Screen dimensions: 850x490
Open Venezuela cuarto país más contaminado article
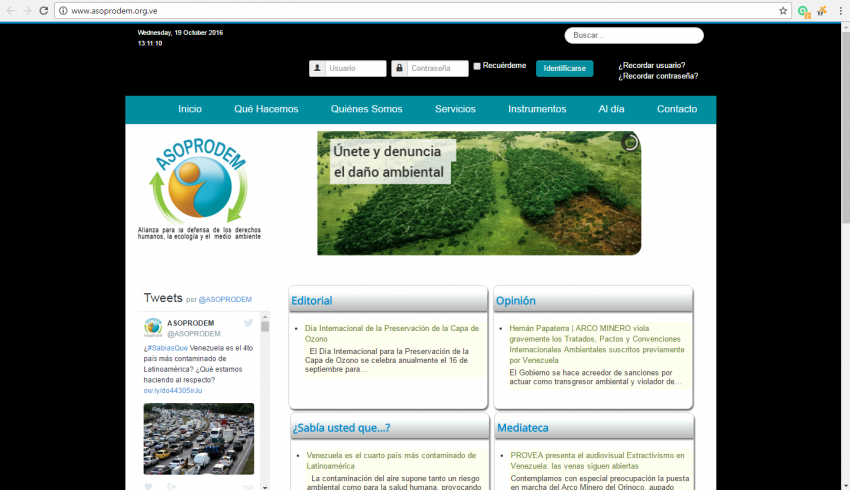pyautogui.click(x=391, y=460)
